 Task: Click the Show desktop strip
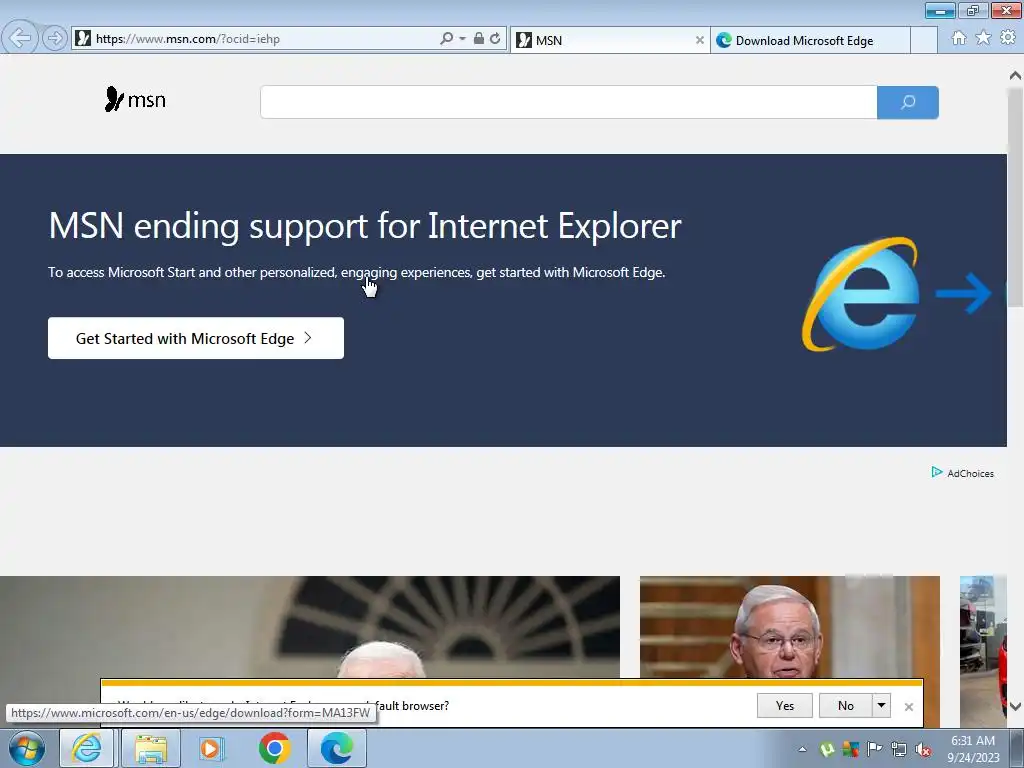[x=1016, y=748]
